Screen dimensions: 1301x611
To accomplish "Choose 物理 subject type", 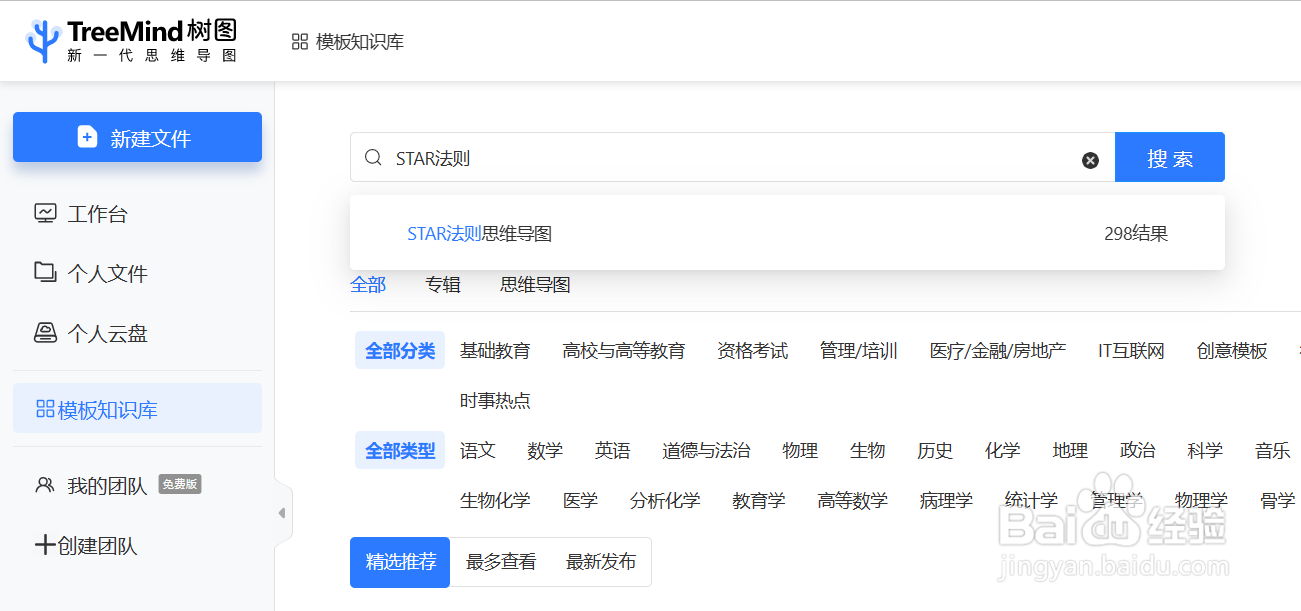I will 800,451.
